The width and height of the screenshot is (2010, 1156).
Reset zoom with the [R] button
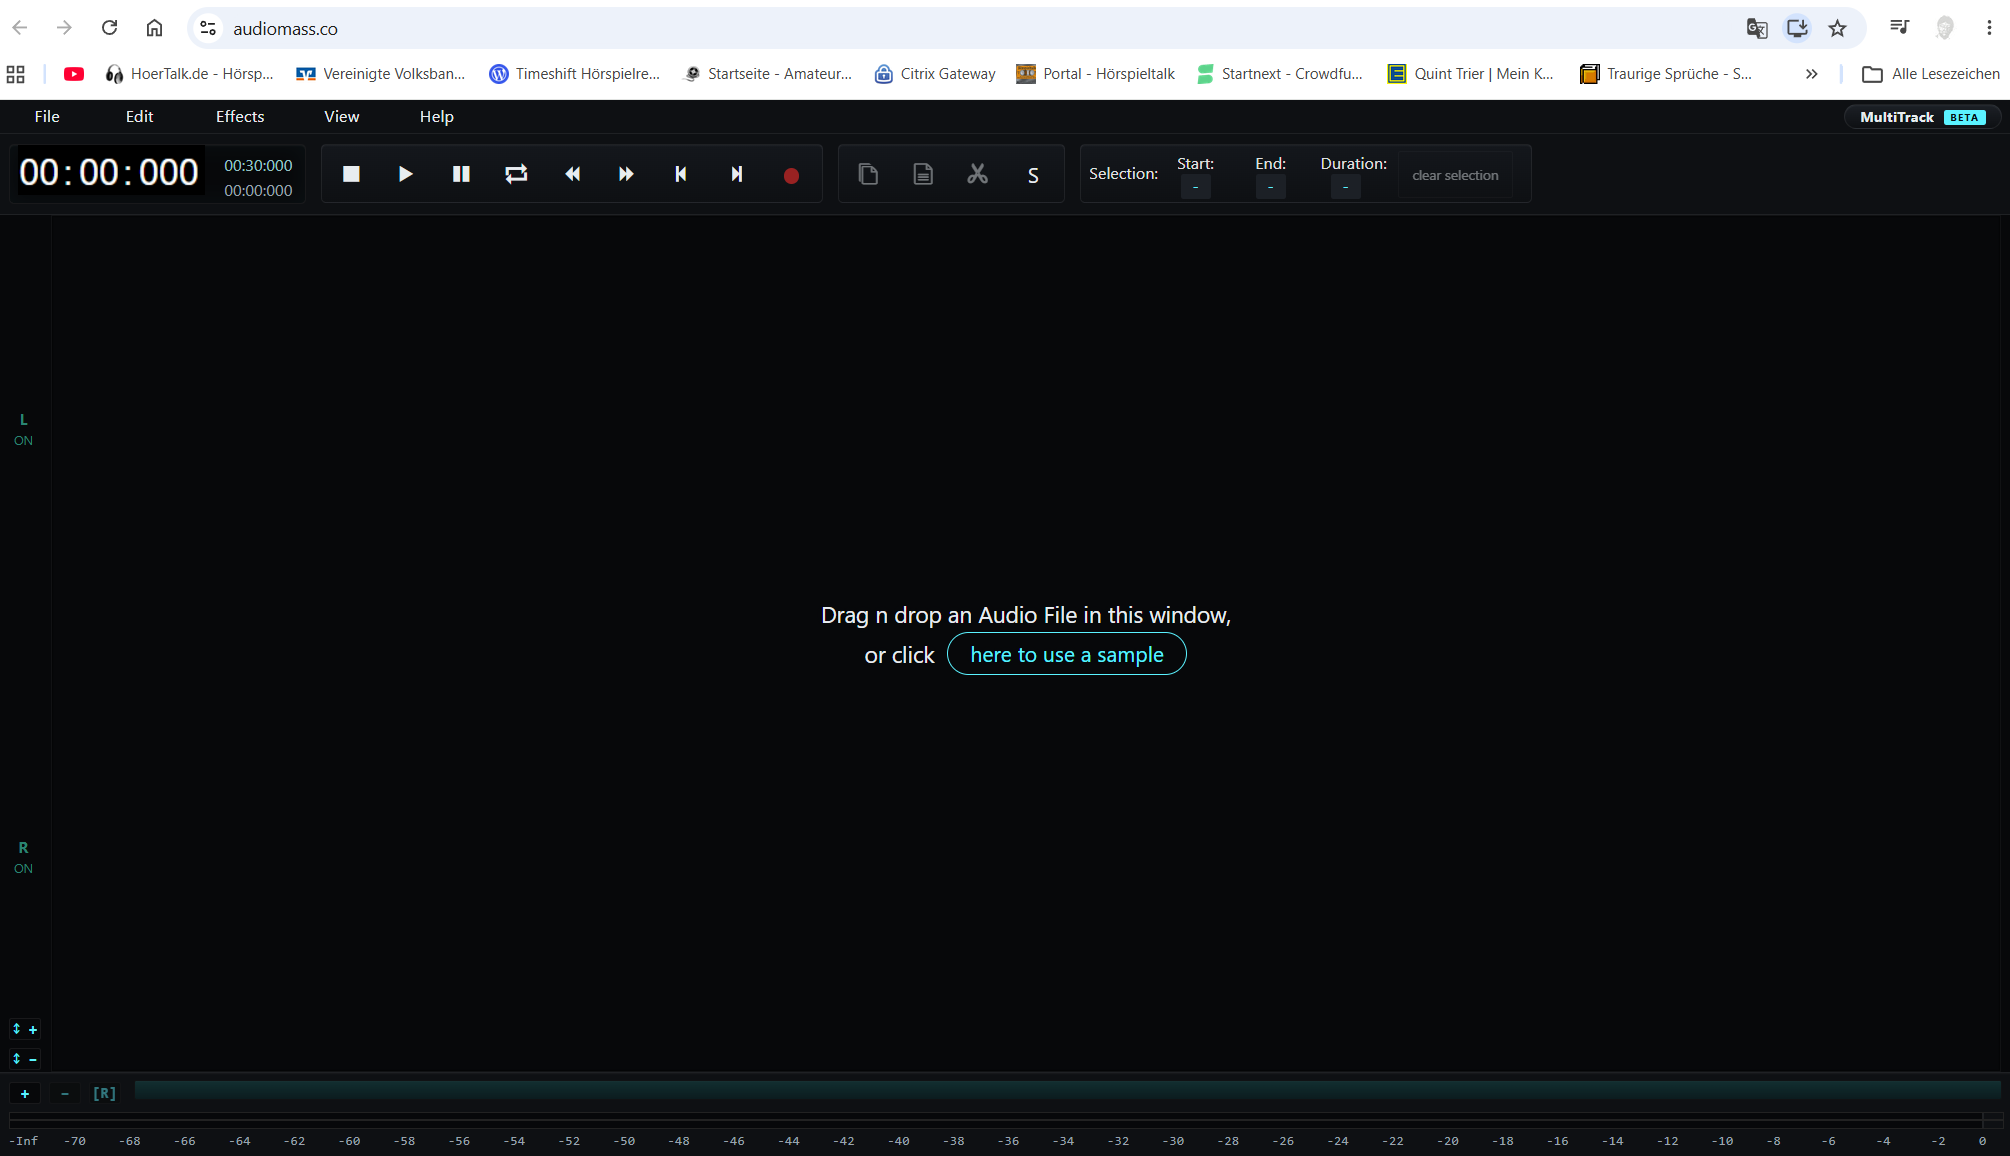click(x=104, y=1094)
